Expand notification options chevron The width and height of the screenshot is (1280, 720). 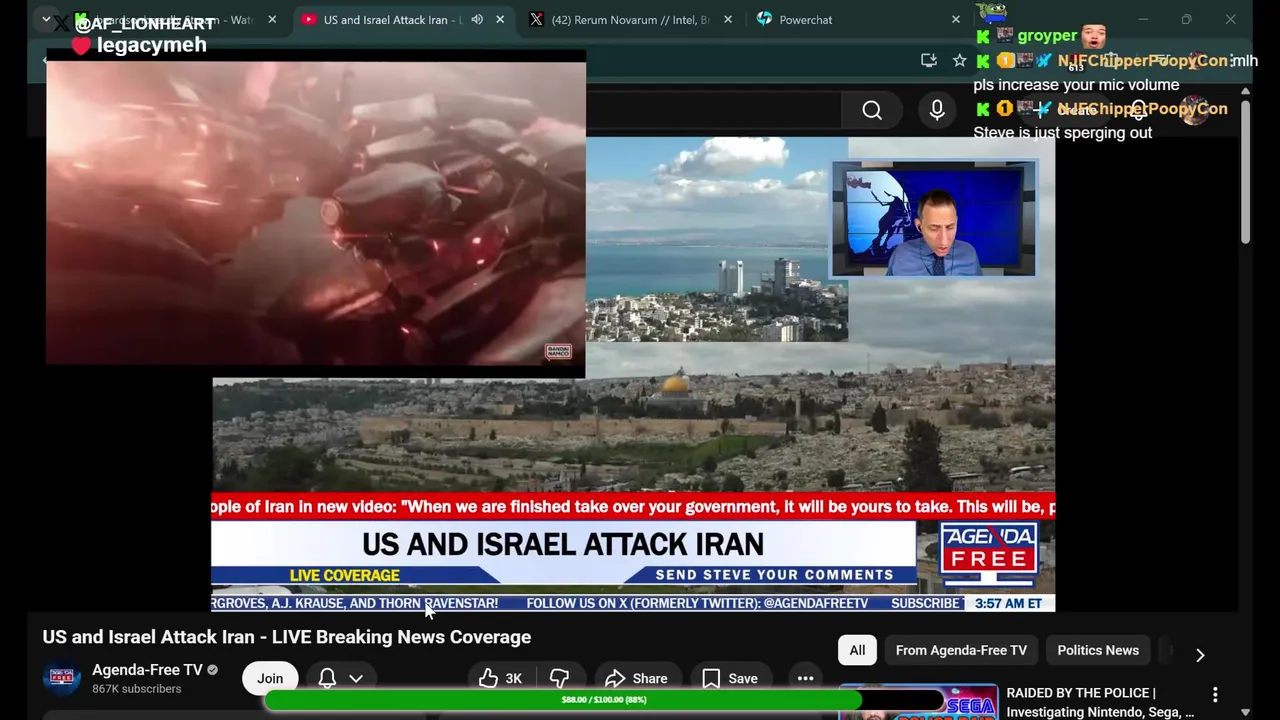tap(355, 678)
